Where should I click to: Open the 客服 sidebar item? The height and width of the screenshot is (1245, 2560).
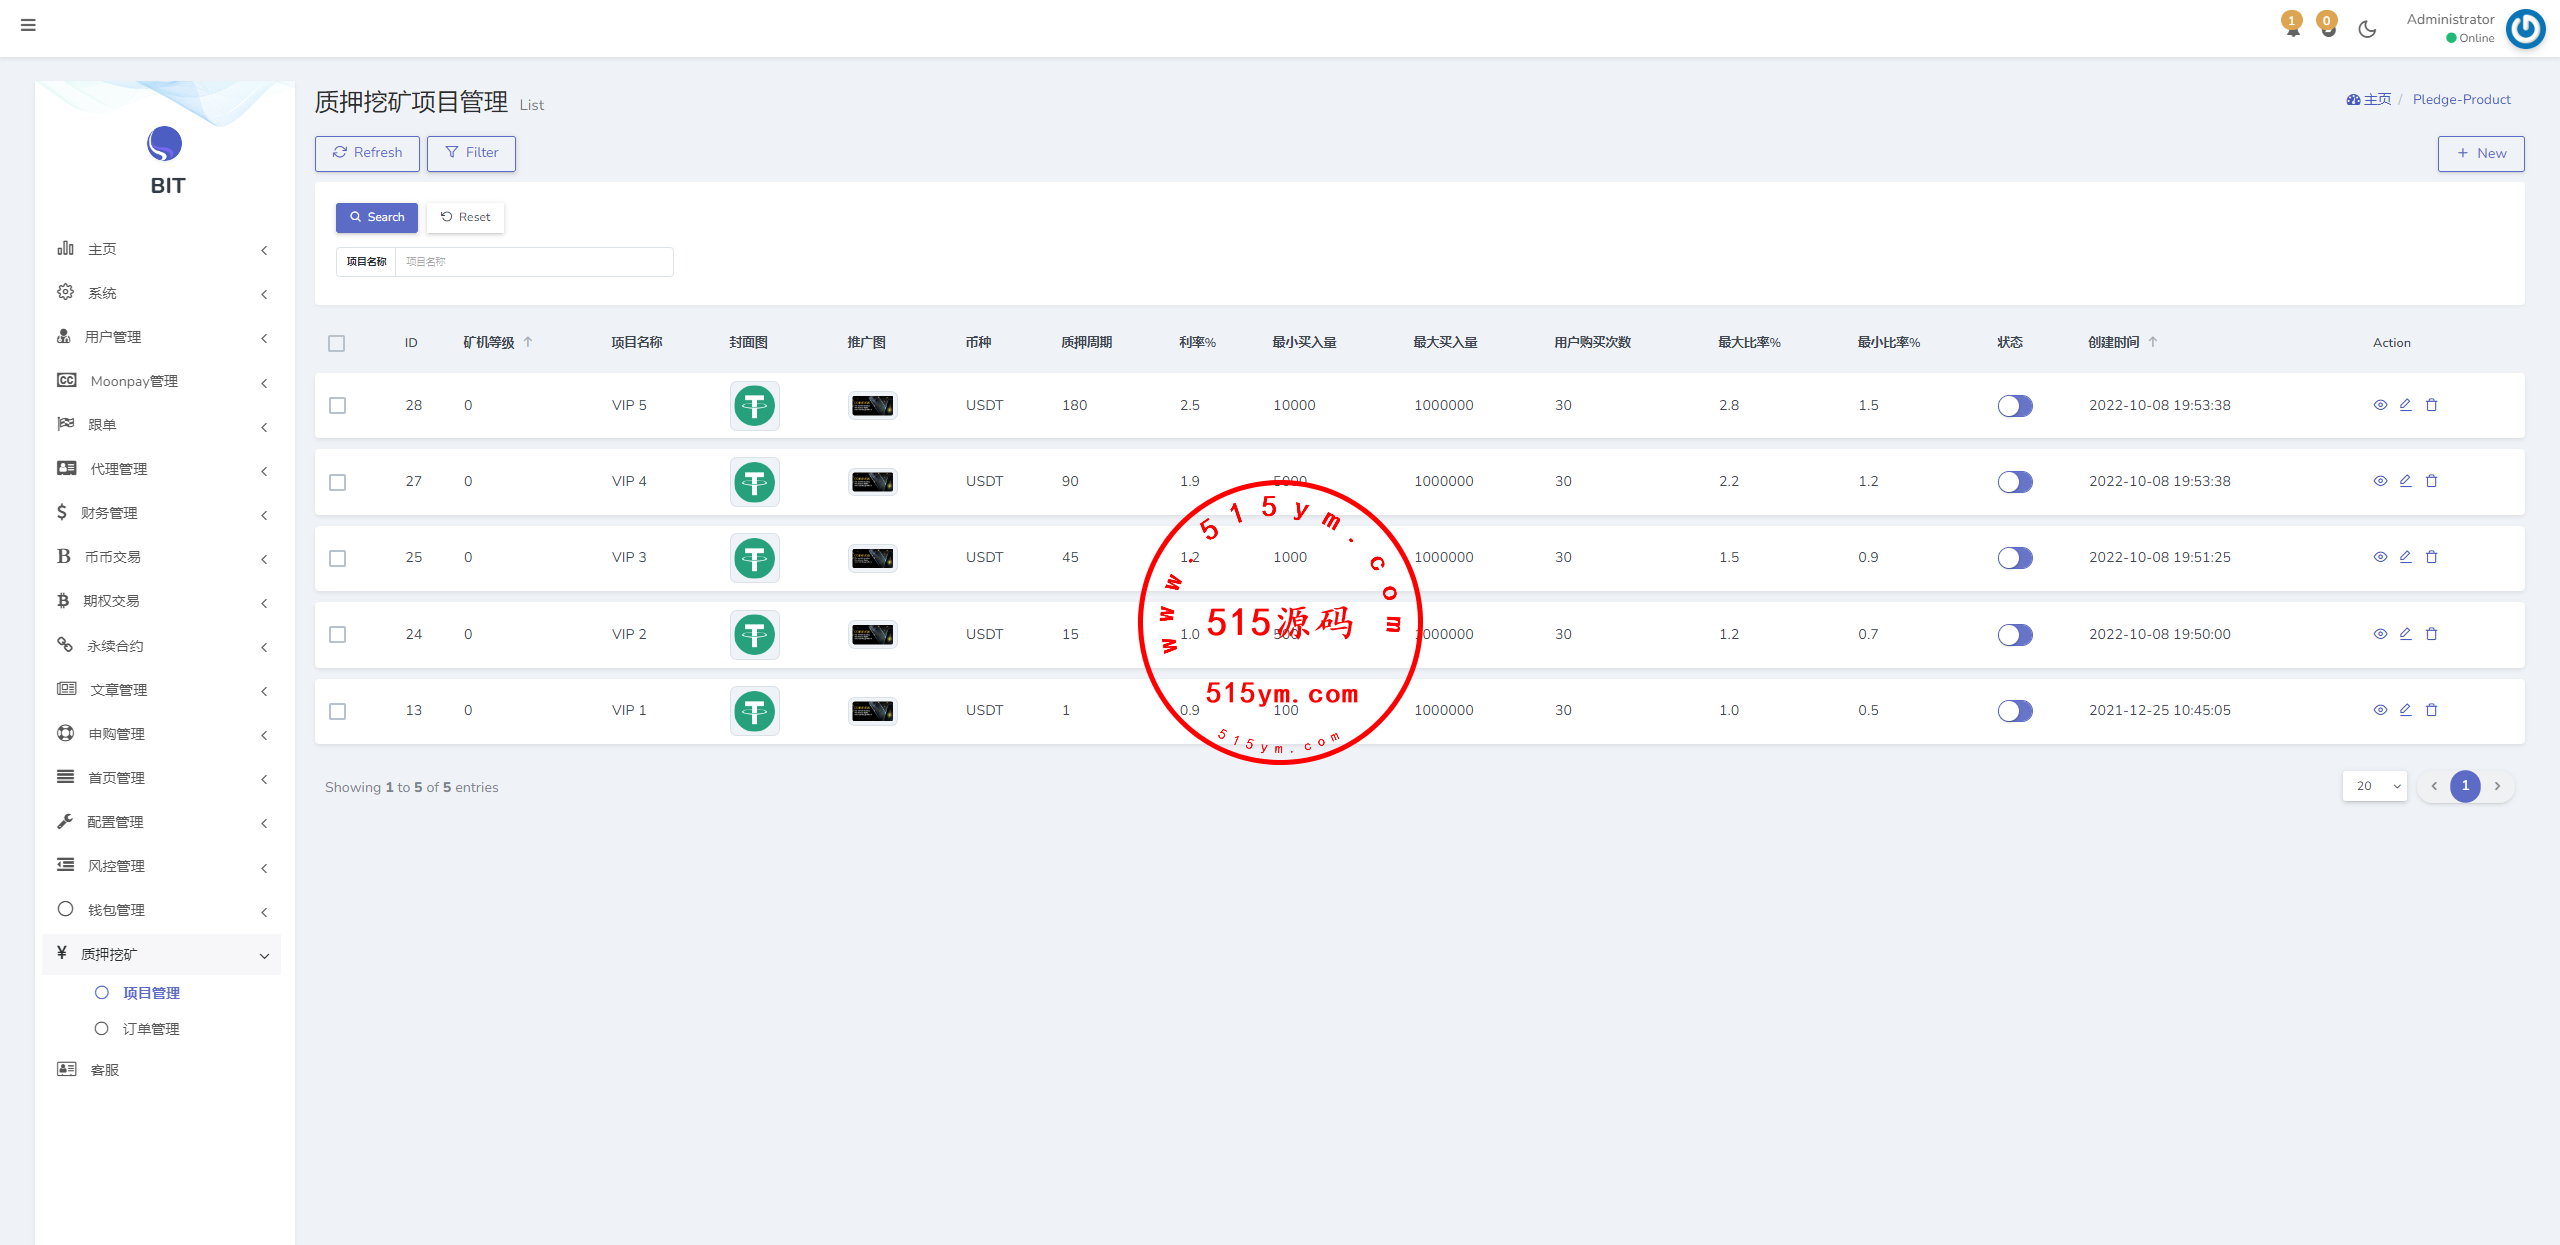[104, 1070]
